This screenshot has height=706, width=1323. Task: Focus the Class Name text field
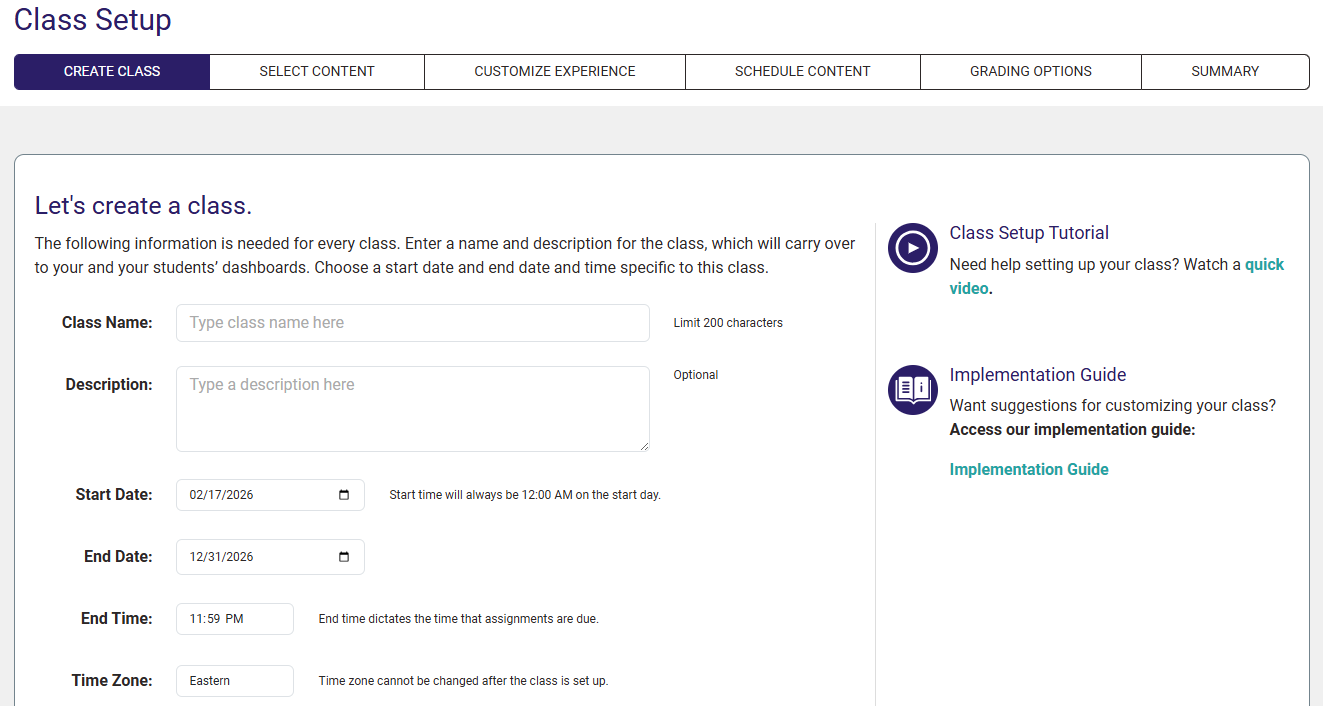[x=412, y=323]
